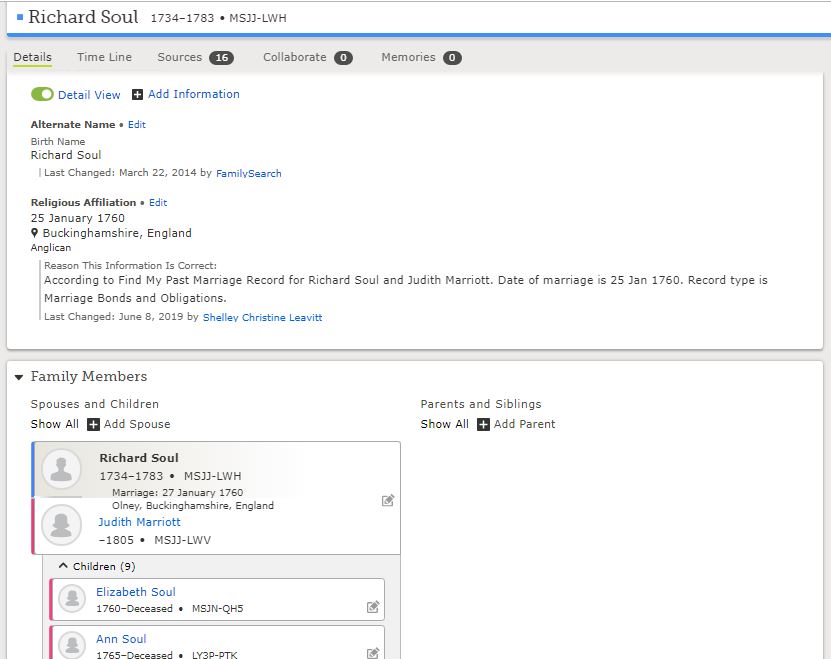
Task: Open Judith Marriott's person page
Action: coord(139,522)
